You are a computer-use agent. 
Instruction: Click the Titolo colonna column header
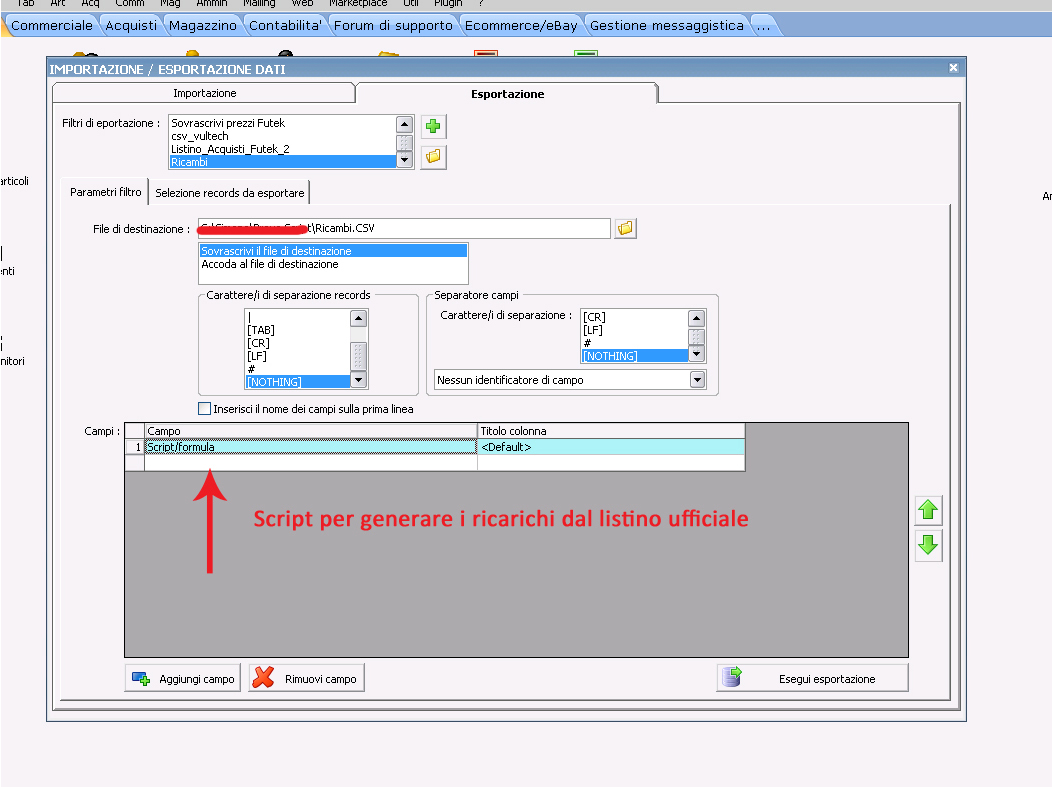pyautogui.click(x=611, y=431)
